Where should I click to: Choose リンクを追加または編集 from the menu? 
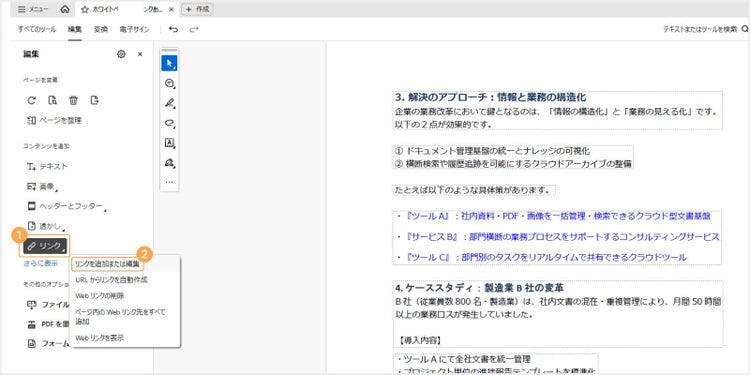(107, 264)
